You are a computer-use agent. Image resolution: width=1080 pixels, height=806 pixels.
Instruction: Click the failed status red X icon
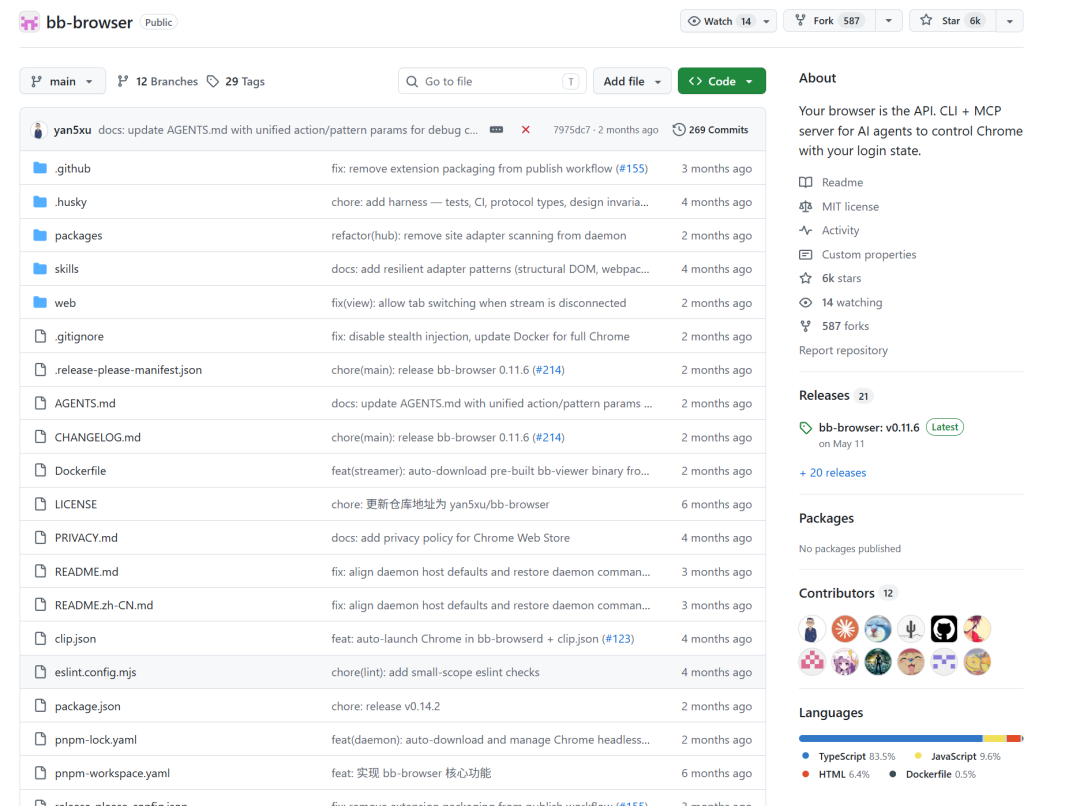click(526, 130)
